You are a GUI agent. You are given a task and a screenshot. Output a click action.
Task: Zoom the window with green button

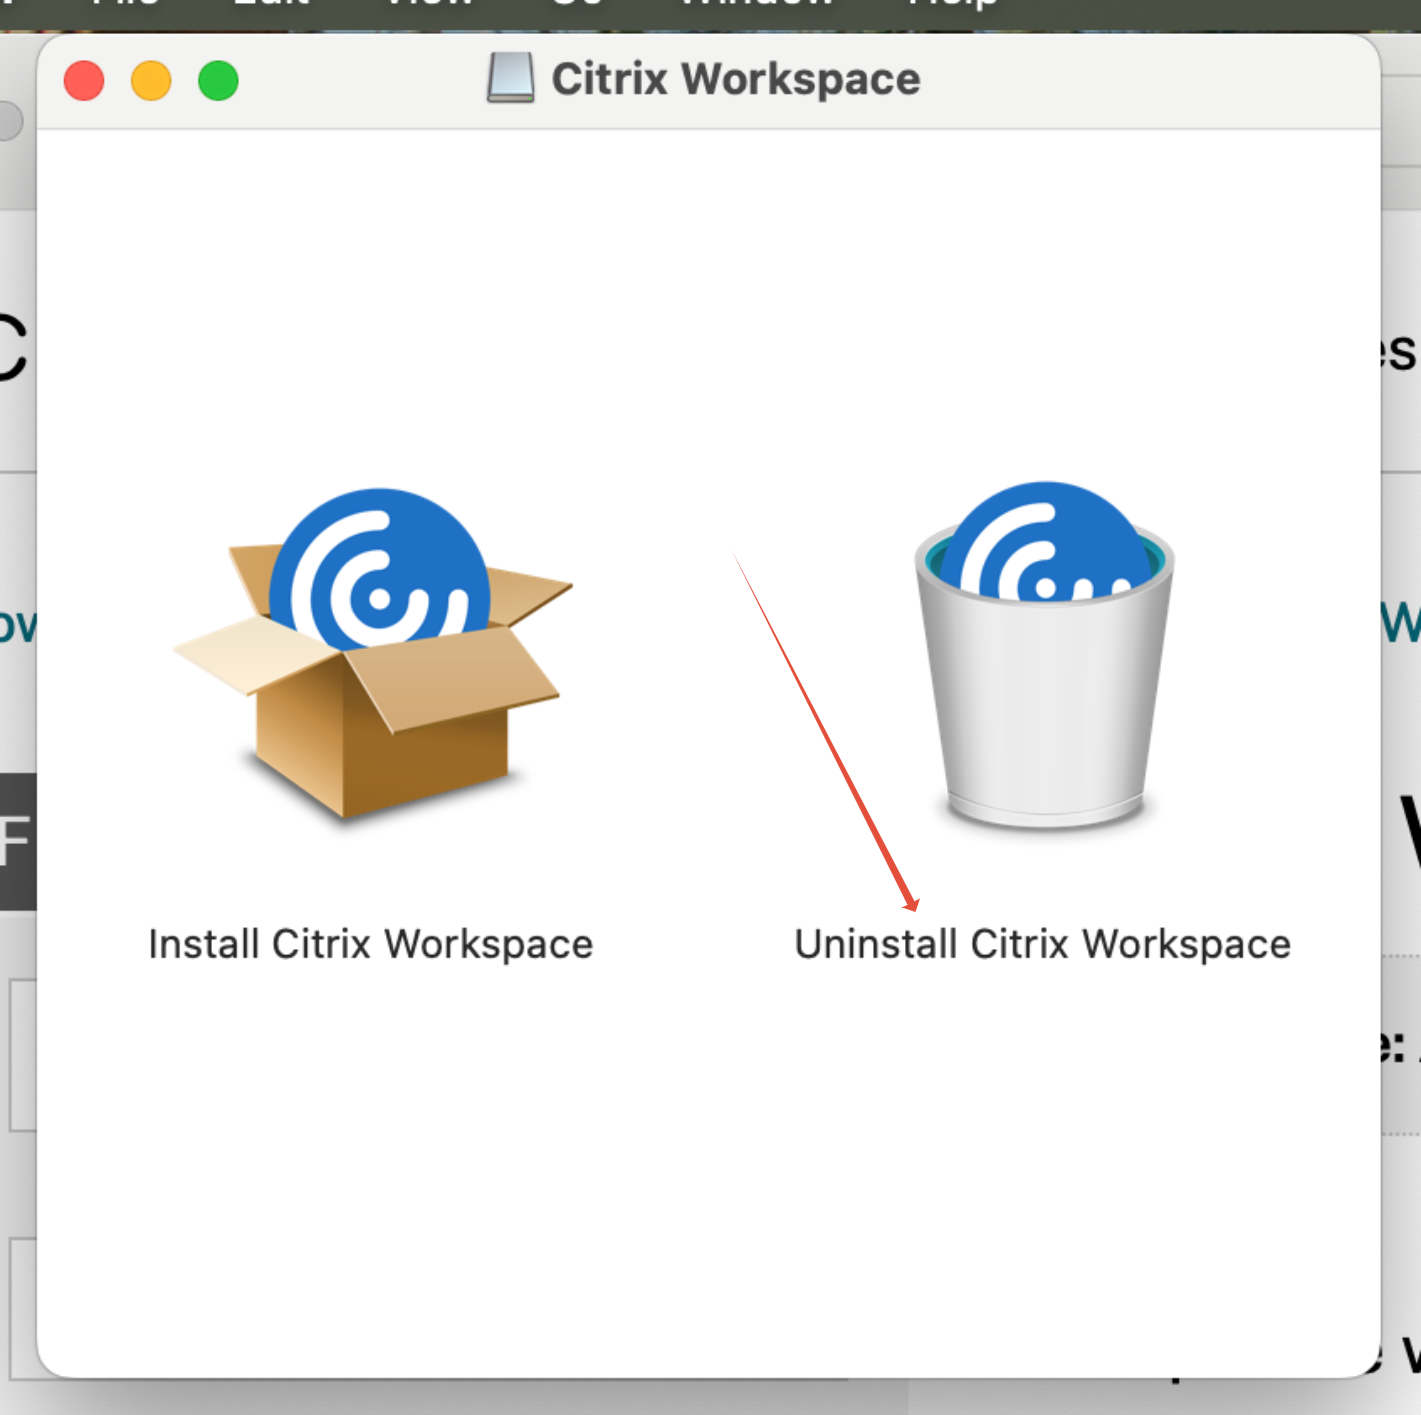click(218, 81)
